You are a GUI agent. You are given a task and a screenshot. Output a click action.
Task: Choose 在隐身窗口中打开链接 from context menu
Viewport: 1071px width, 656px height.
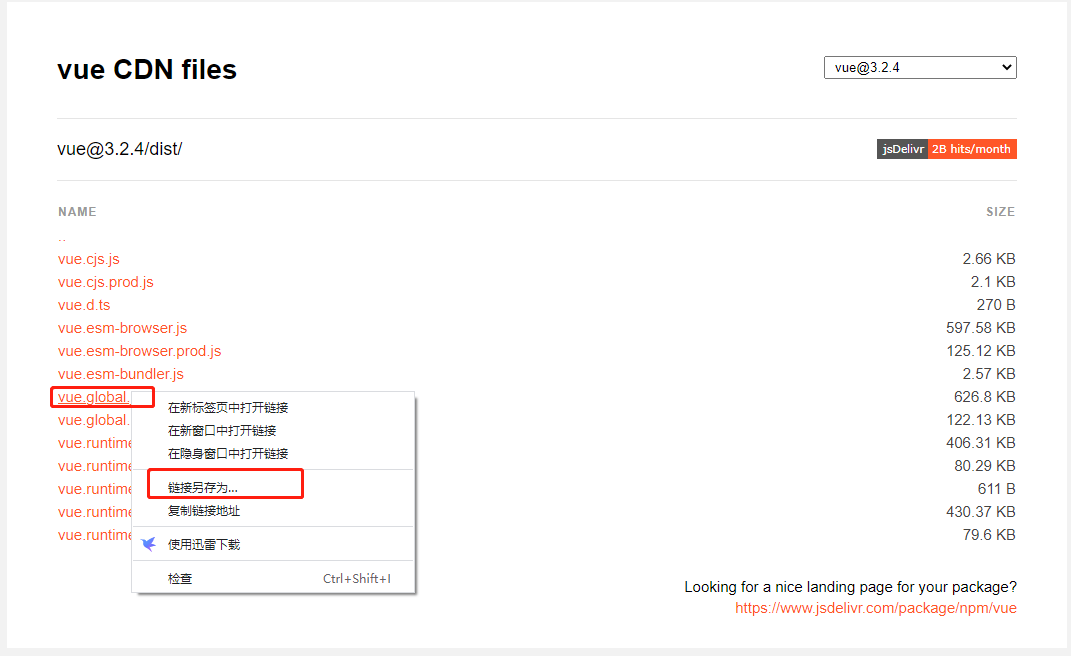(x=273, y=454)
